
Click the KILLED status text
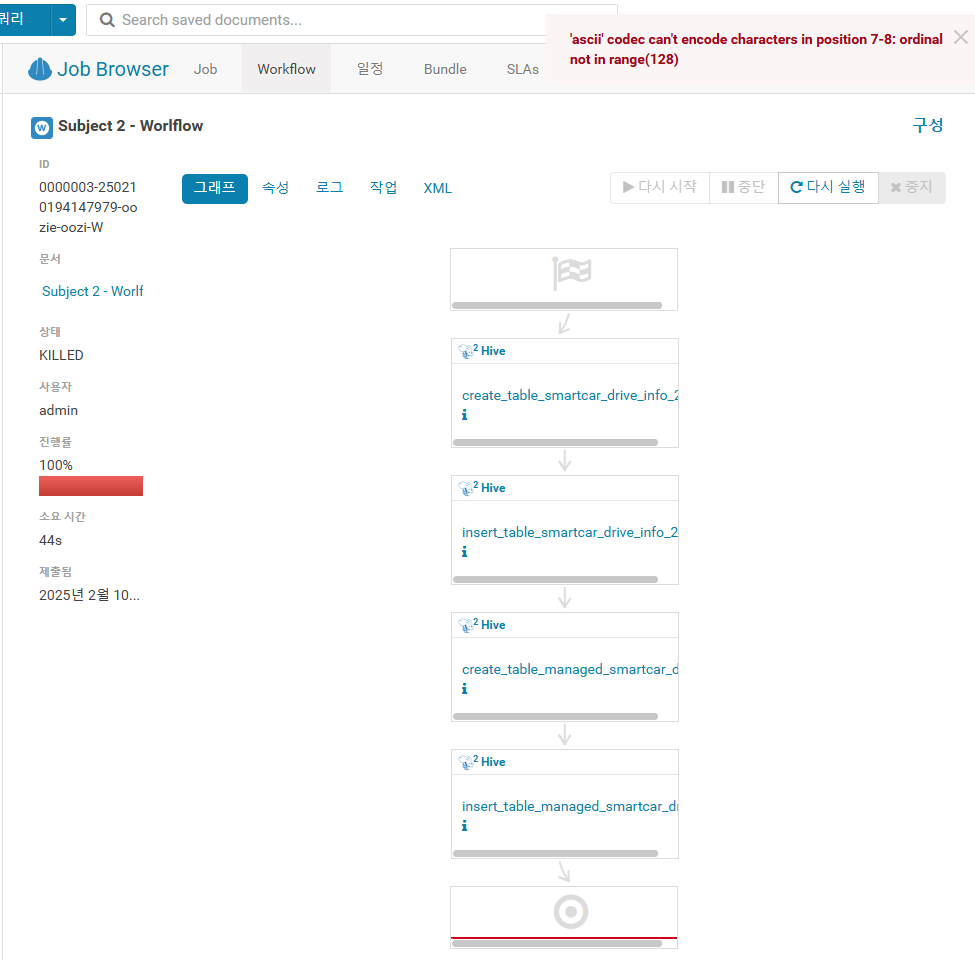[x=61, y=355]
